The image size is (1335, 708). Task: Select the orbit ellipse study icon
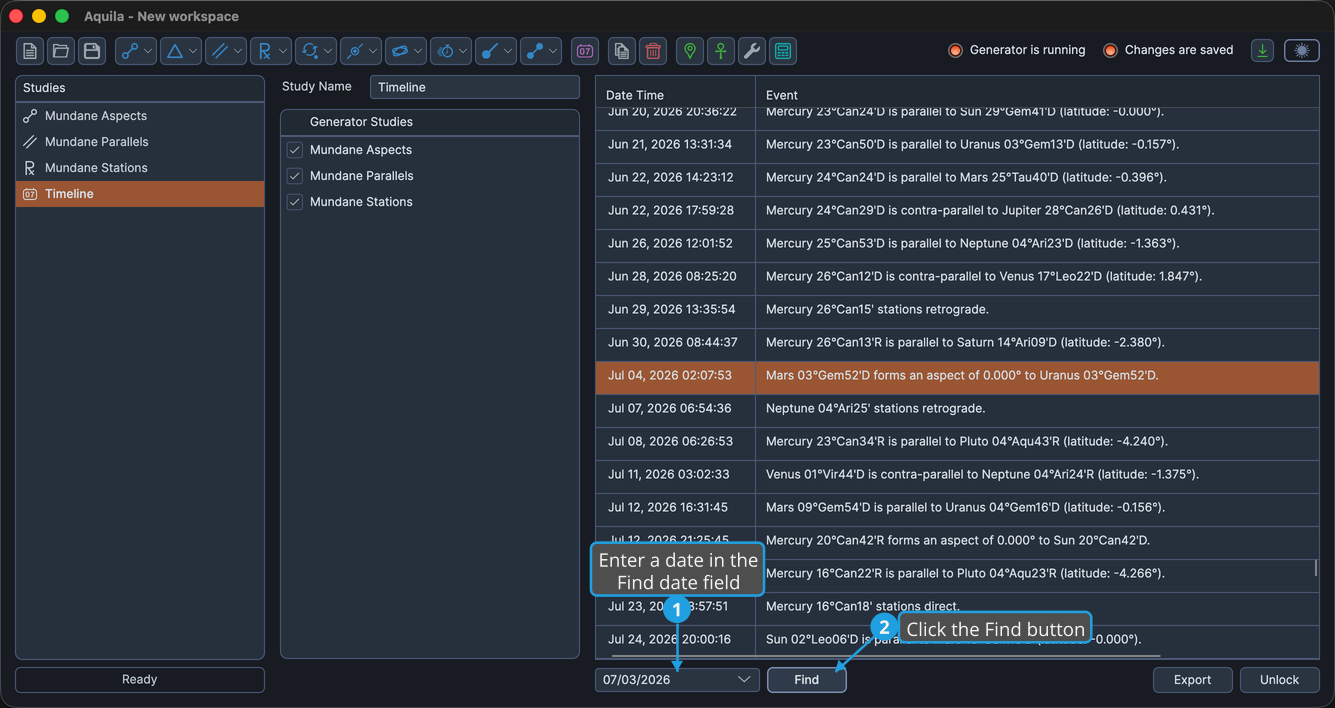click(x=399, y=51)
